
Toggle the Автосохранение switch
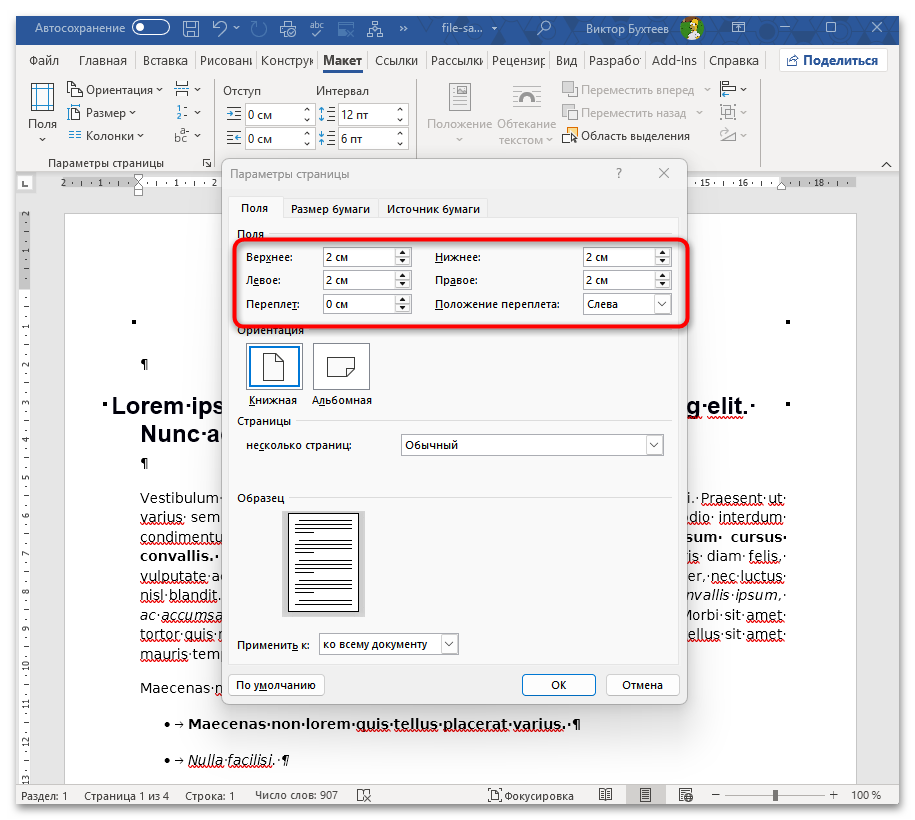click(x=151, y=27)
